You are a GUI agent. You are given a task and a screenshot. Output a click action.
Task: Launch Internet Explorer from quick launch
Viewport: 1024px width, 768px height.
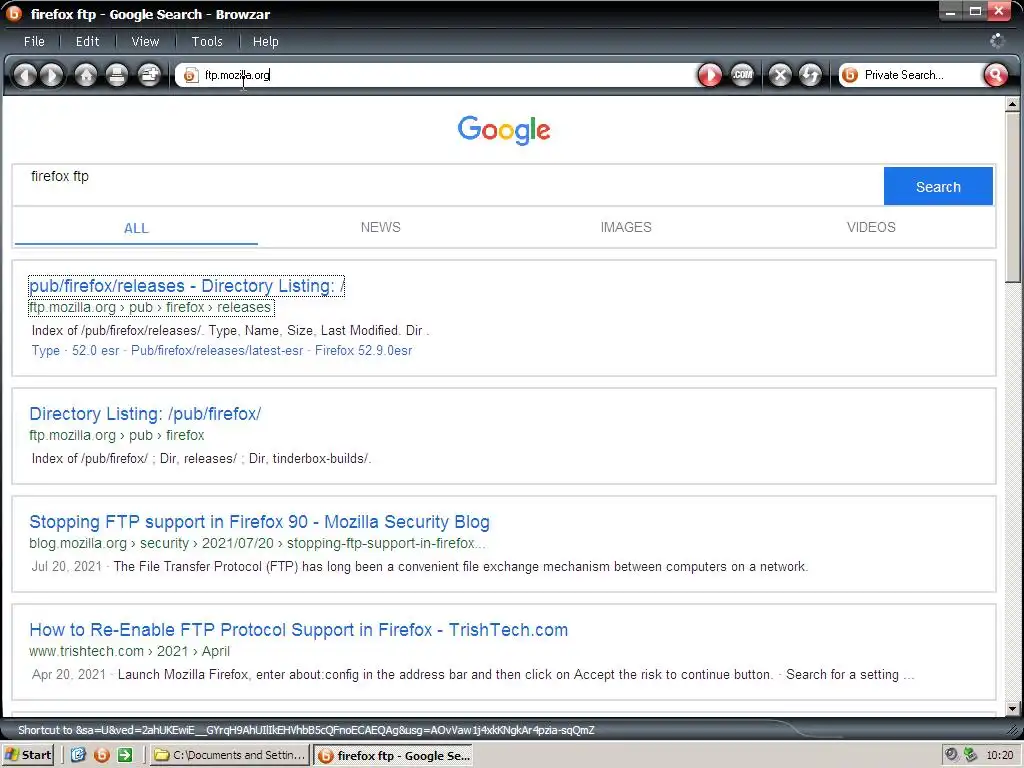coord(78,755)
